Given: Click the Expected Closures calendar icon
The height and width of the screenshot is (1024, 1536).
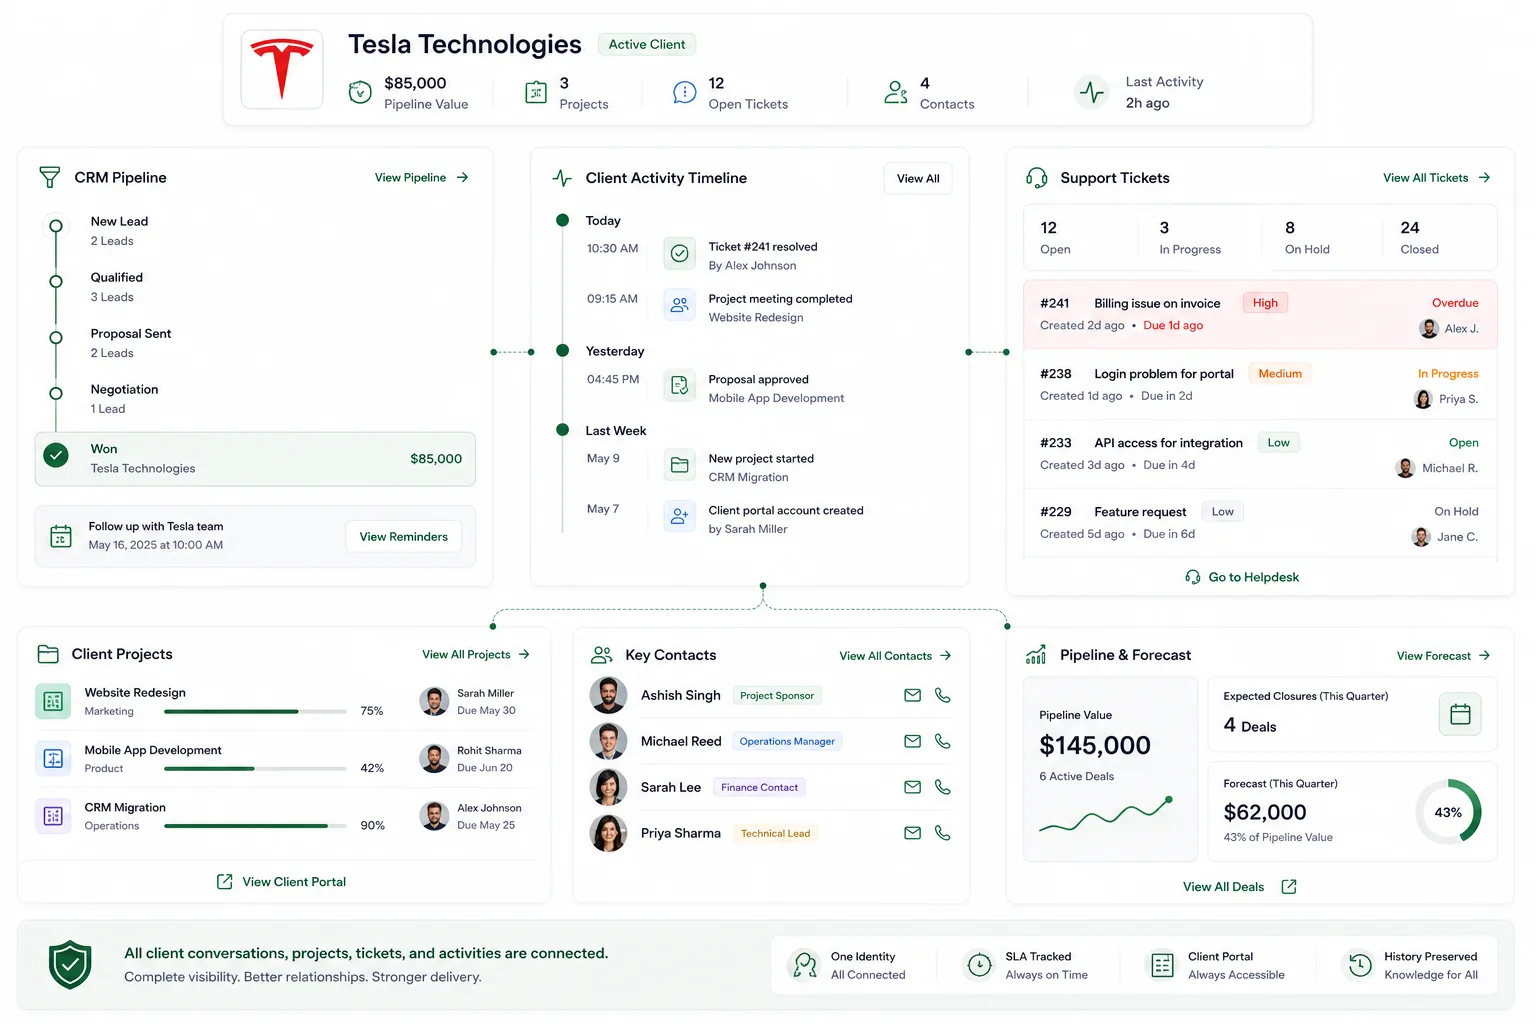Looking at the screenshot, I should (x=1460, y=714).
